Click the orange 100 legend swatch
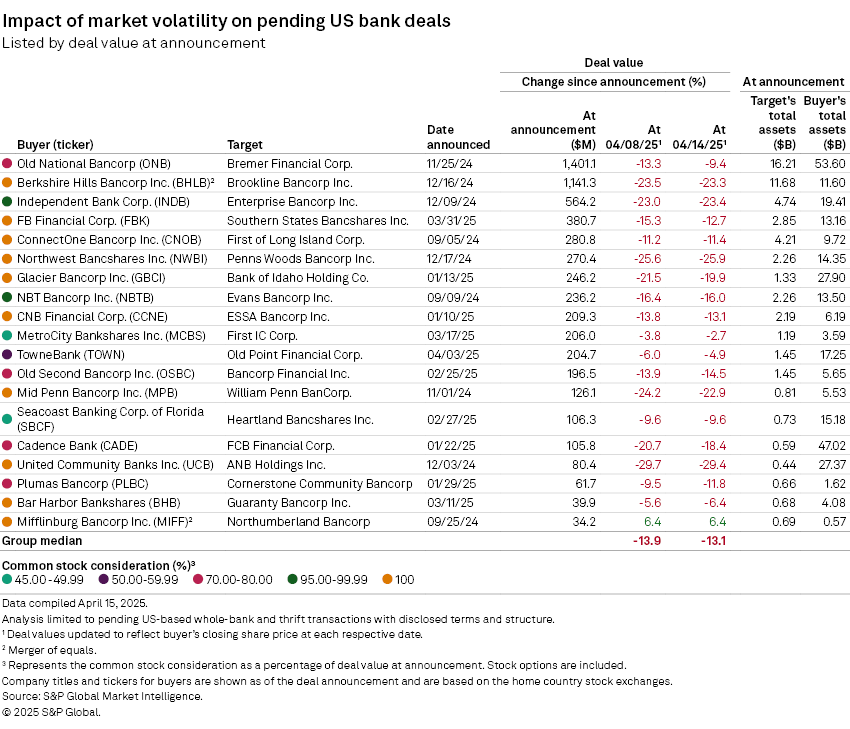850x729 pixels. [387, 579]
